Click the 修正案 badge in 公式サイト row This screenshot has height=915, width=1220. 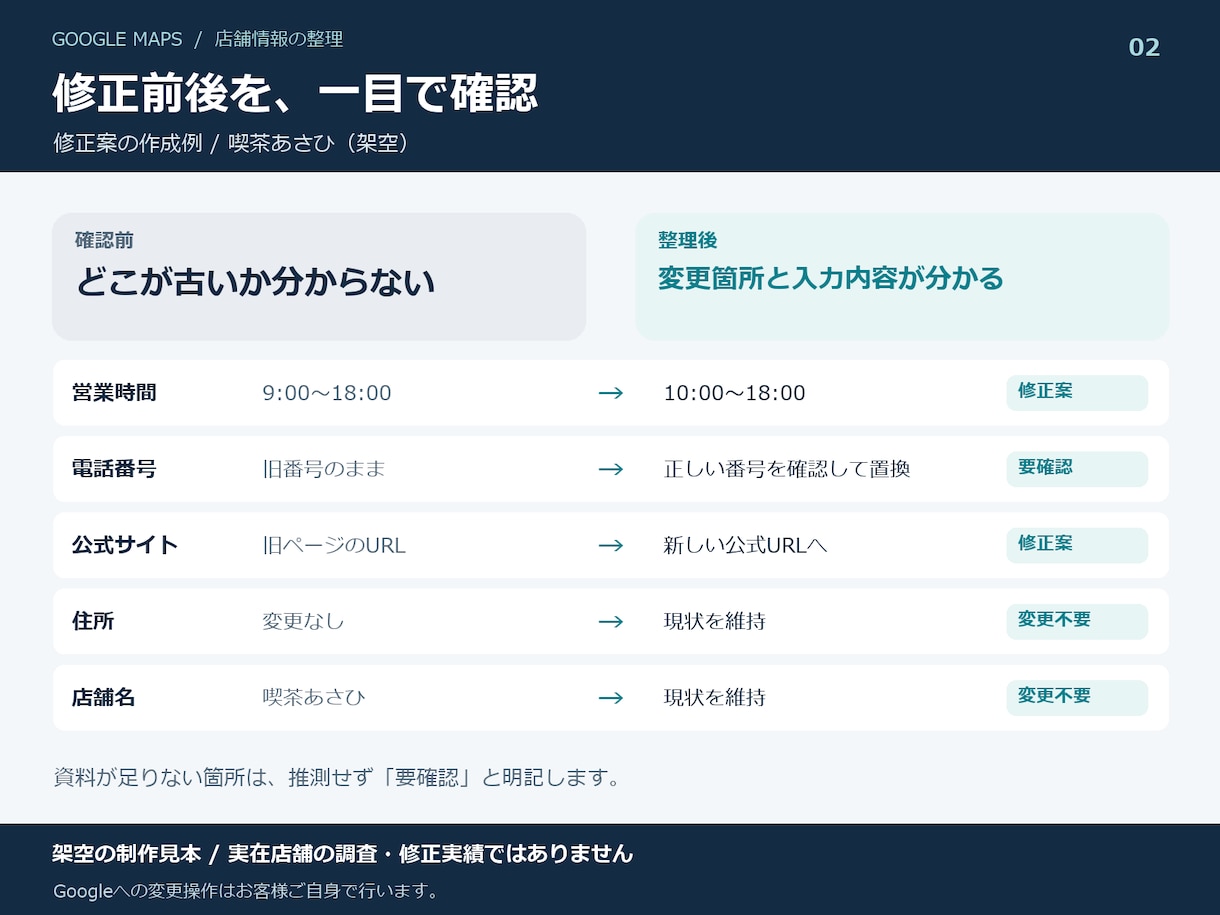click(x=1077, y=544)
